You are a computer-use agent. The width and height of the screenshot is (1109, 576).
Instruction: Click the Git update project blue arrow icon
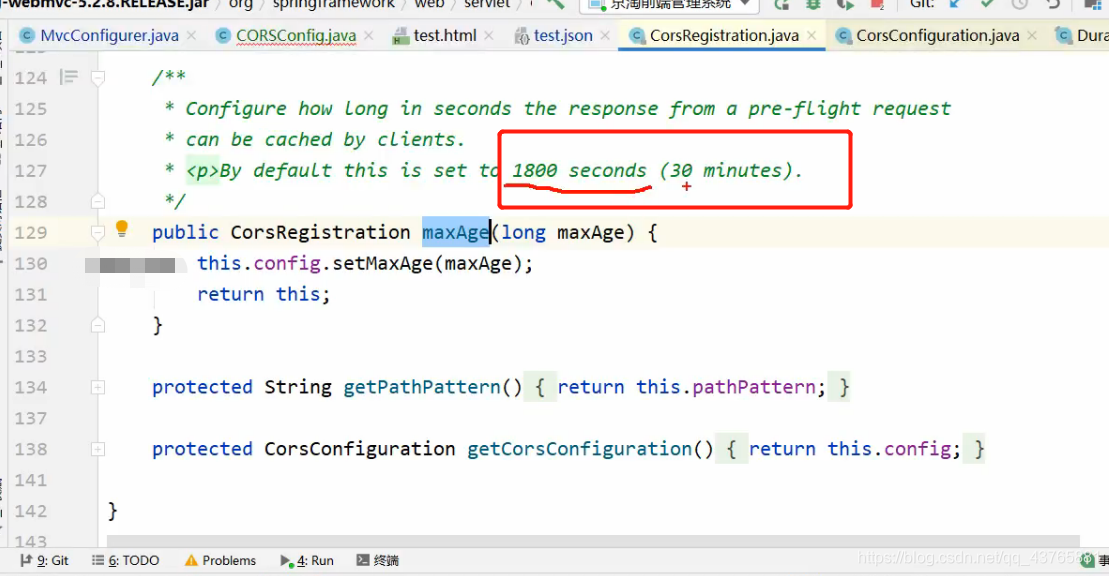coord(954,4)
